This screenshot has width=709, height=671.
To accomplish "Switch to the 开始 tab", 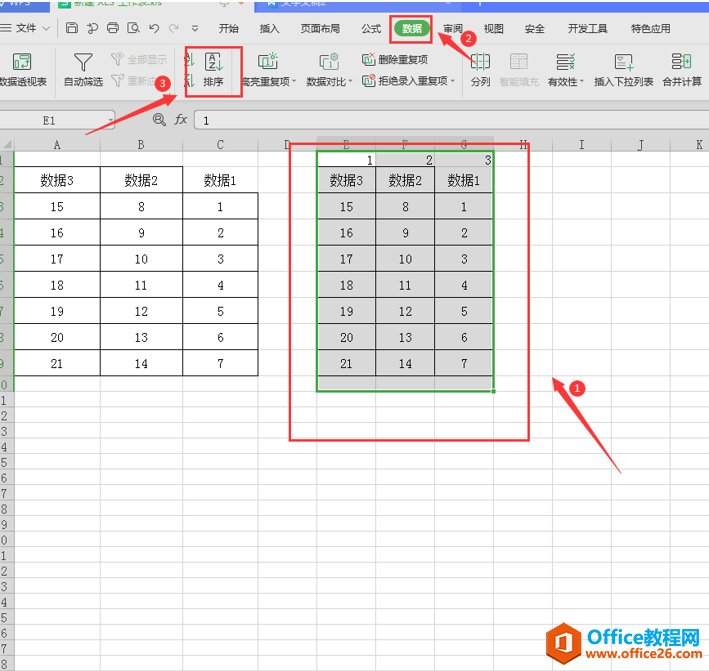I will [228, 28].
